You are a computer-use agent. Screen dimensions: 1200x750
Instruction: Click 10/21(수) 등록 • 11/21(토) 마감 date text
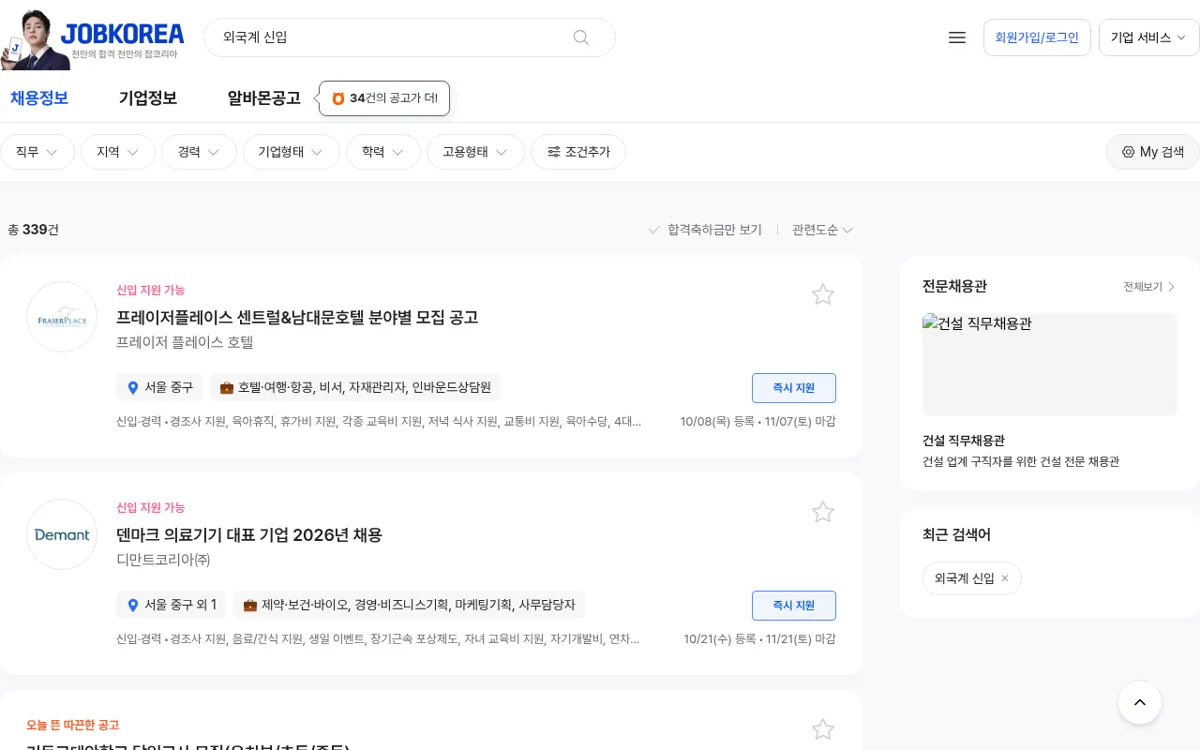760,639
